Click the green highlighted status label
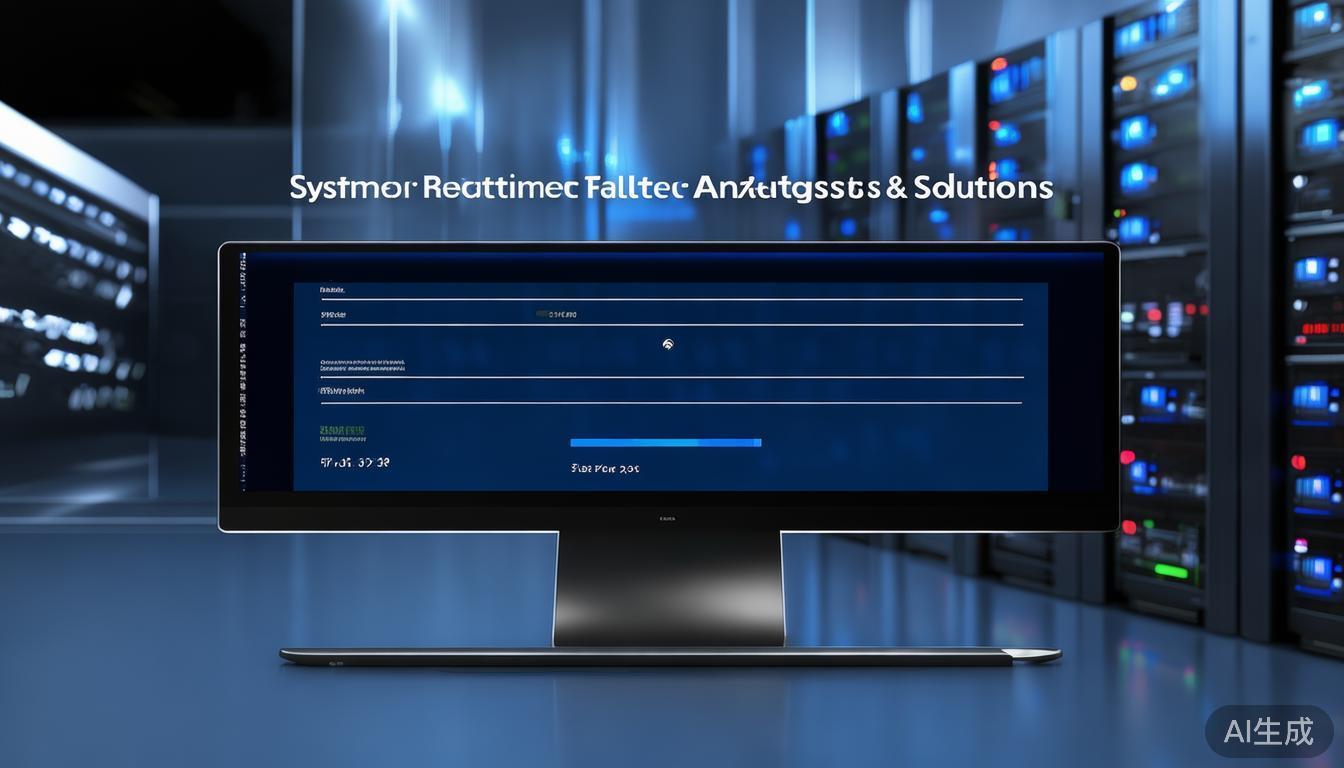The height and width of the screenshot is (768, 1344). (342, 430)
